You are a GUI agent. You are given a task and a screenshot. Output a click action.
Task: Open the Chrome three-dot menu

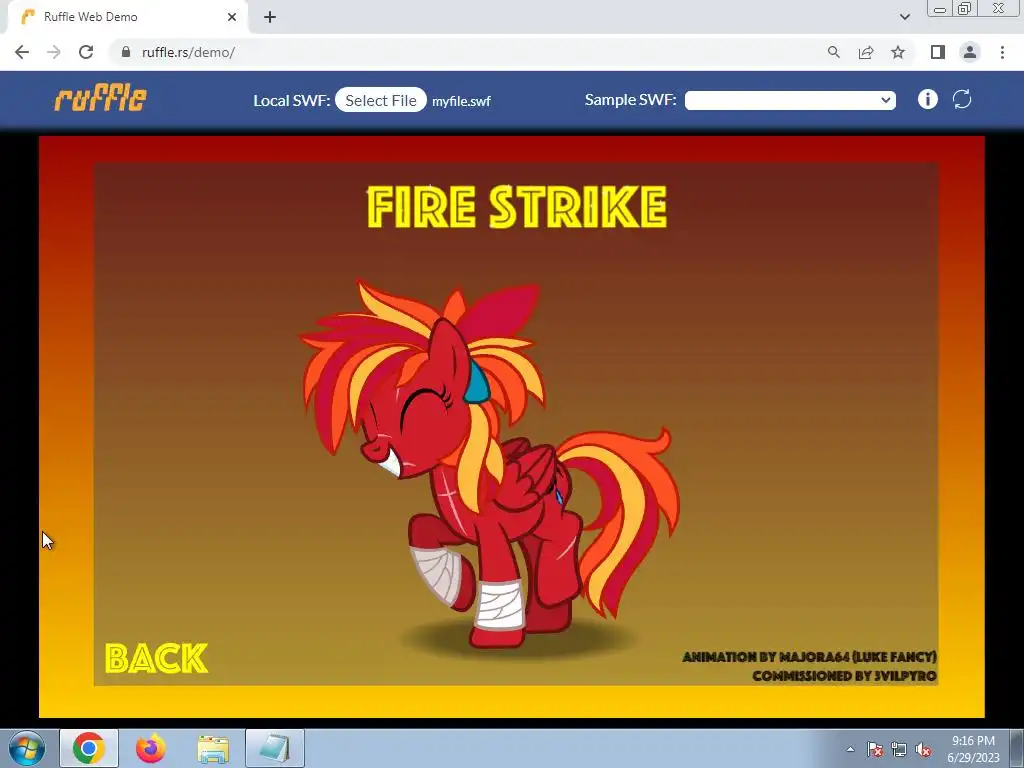pos(1002,52)
